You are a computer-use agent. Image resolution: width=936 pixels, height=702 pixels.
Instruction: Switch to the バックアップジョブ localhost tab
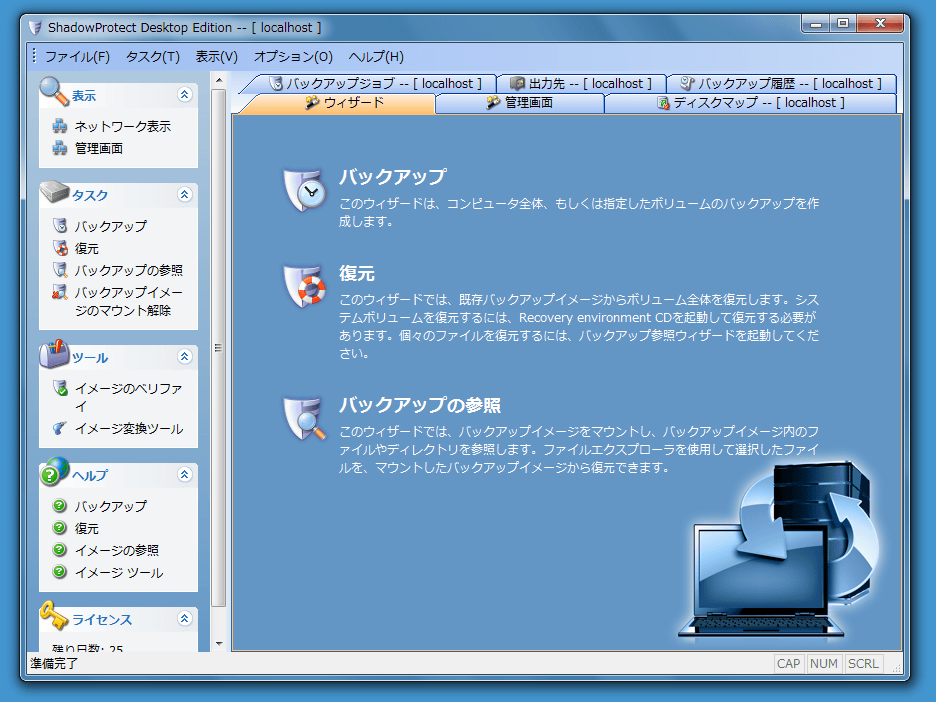pyautogui.click(x=375, y=84)
